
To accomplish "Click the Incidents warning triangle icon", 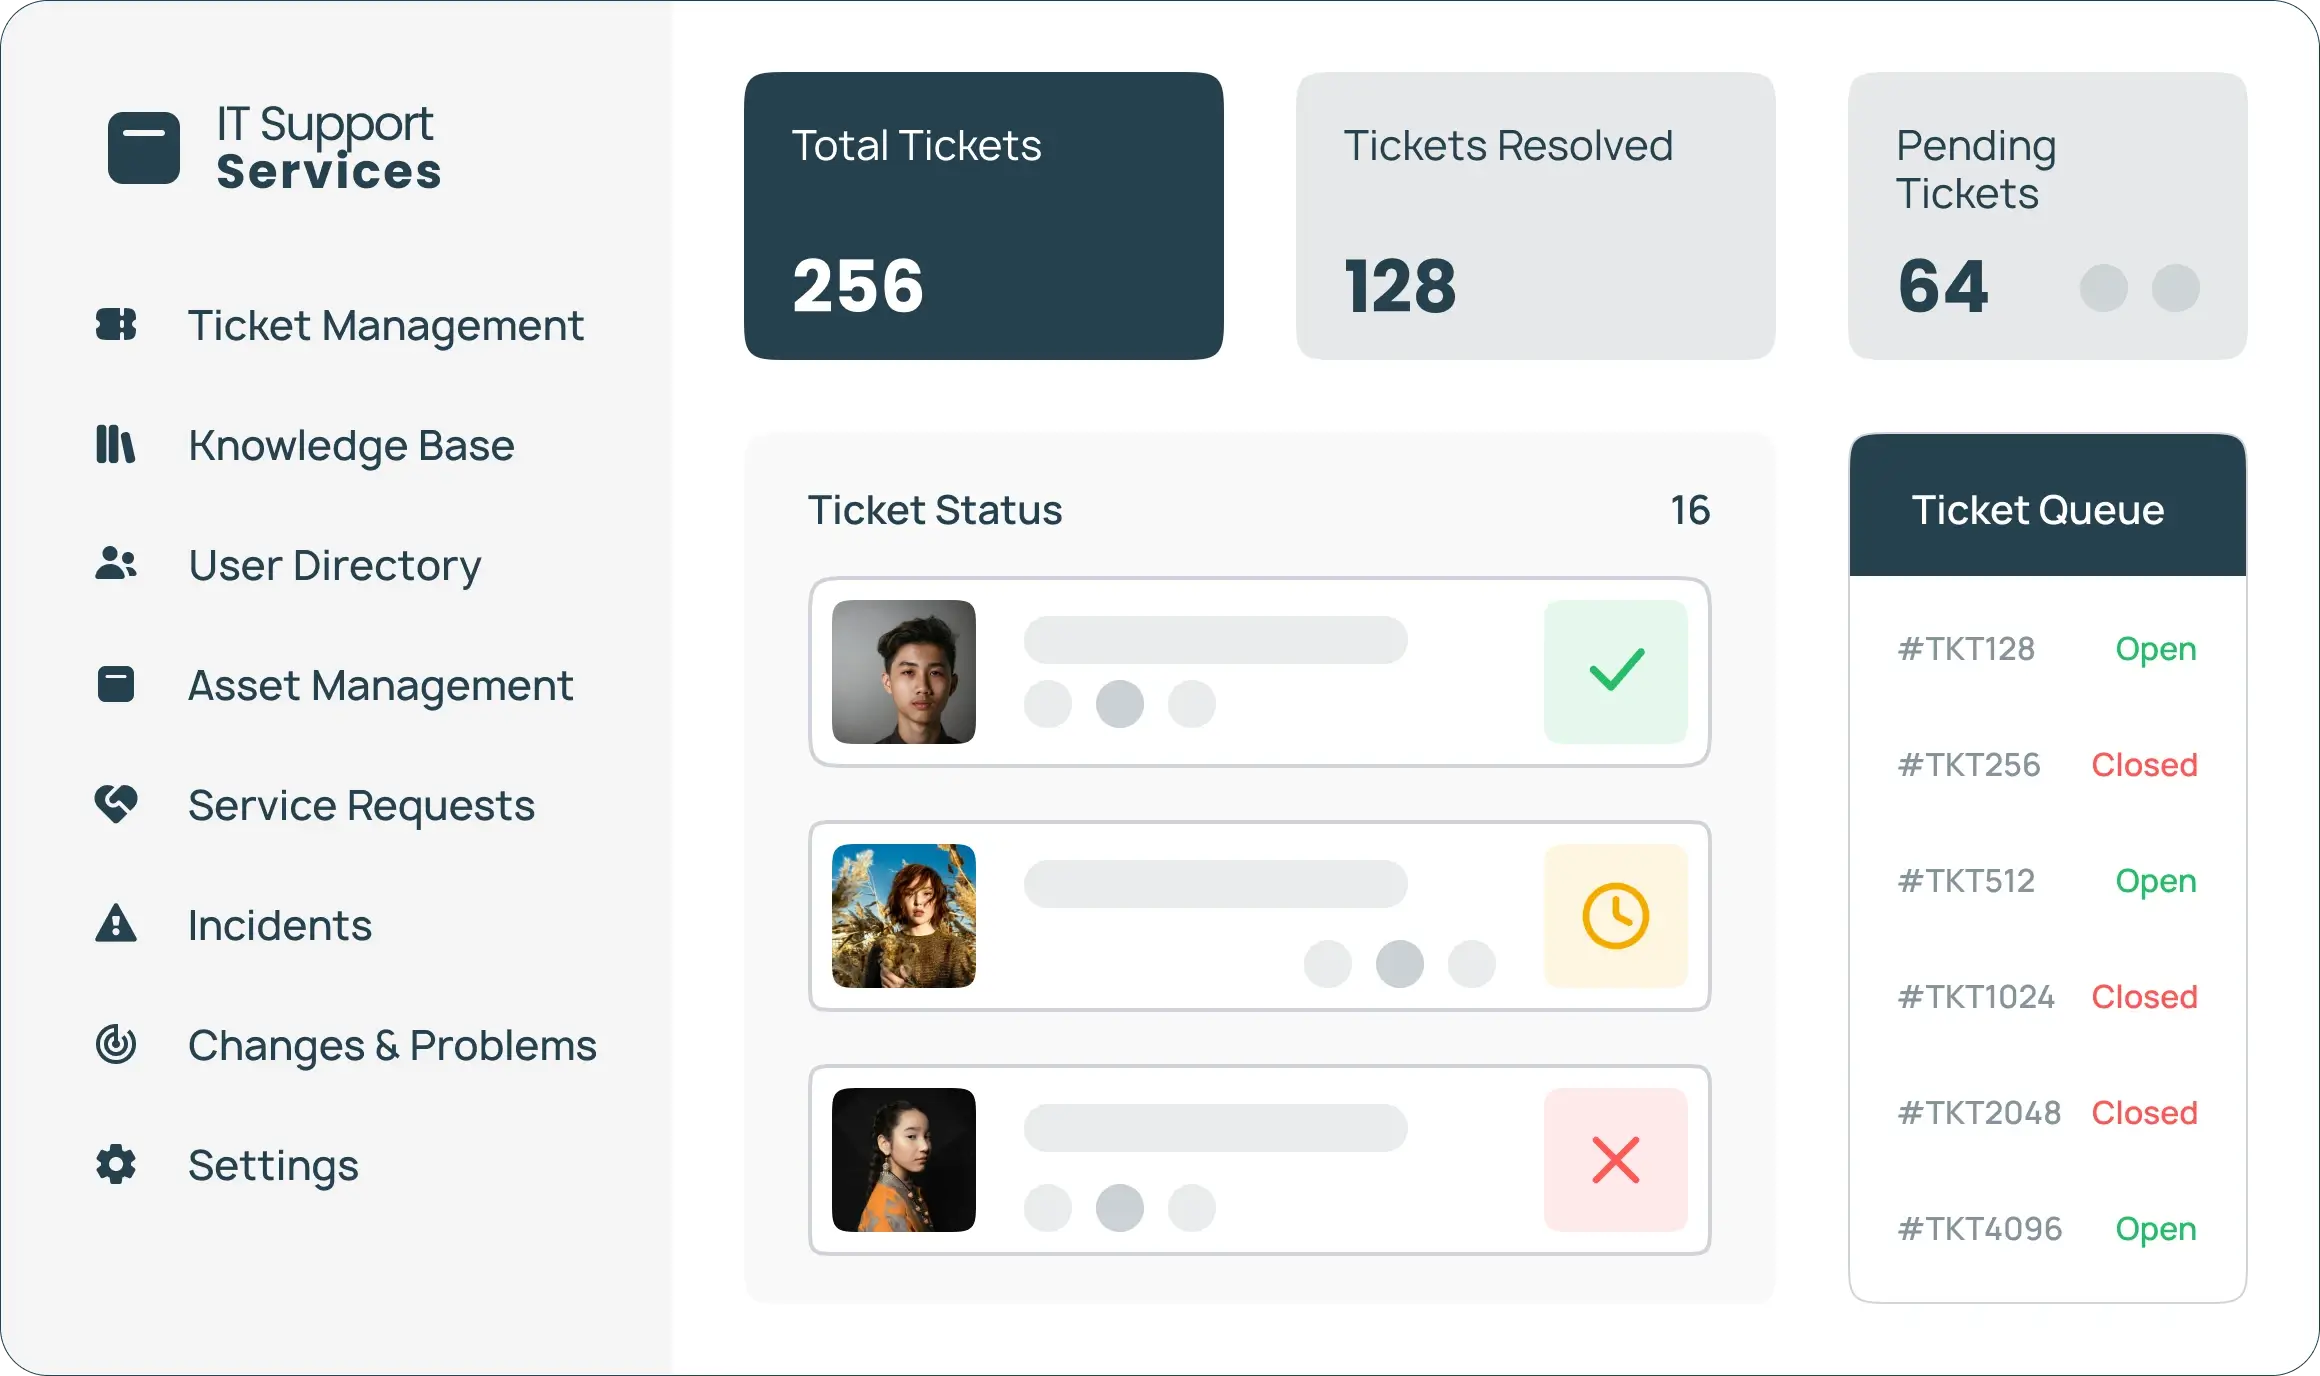I will (x=116, y=924).
